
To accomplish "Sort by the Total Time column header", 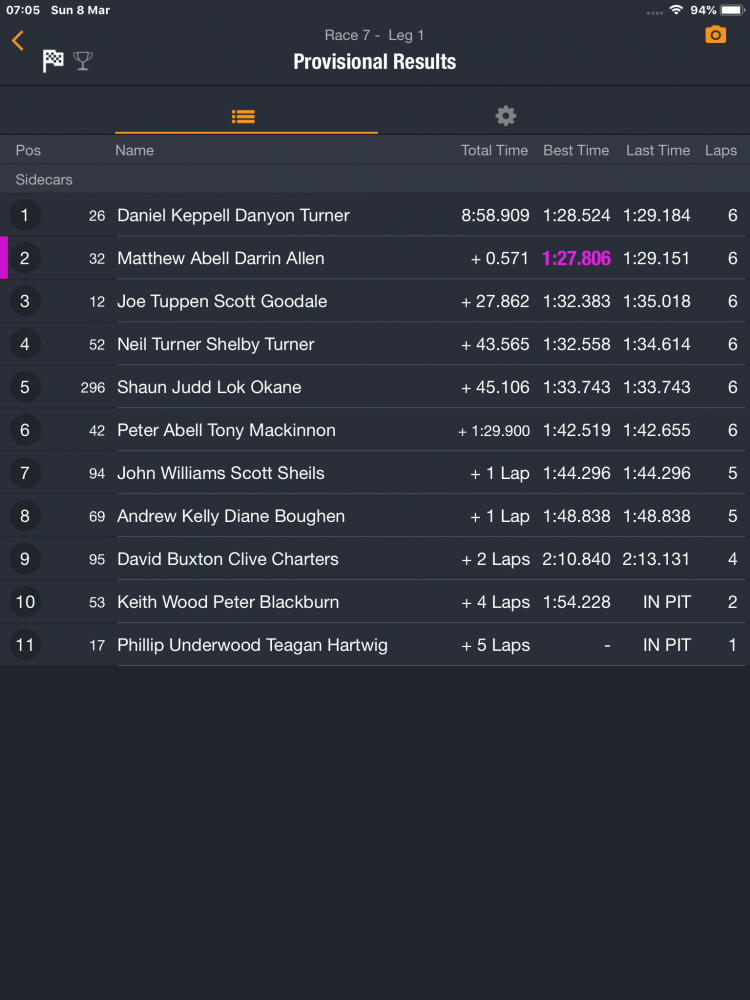I will [x=494, y=150].
